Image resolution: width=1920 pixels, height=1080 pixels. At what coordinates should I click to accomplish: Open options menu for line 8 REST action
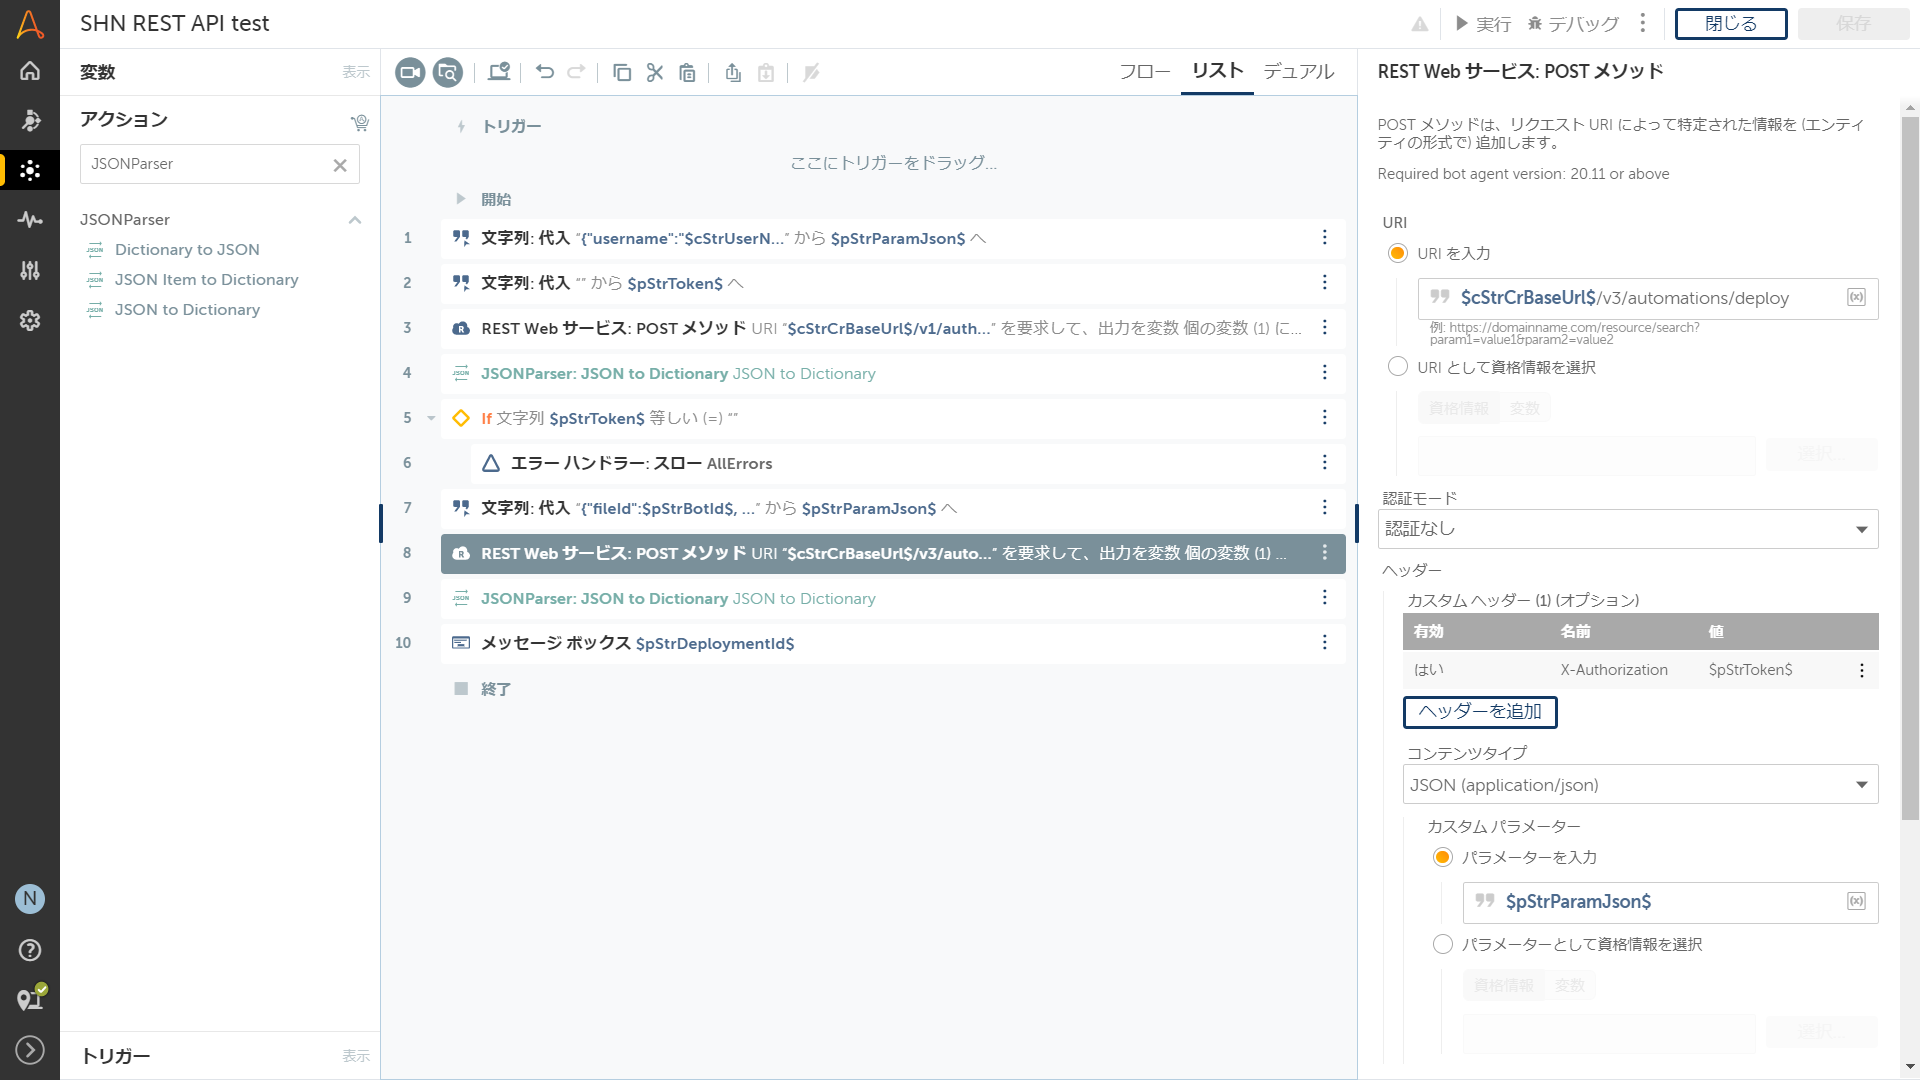coord(1325,553)
